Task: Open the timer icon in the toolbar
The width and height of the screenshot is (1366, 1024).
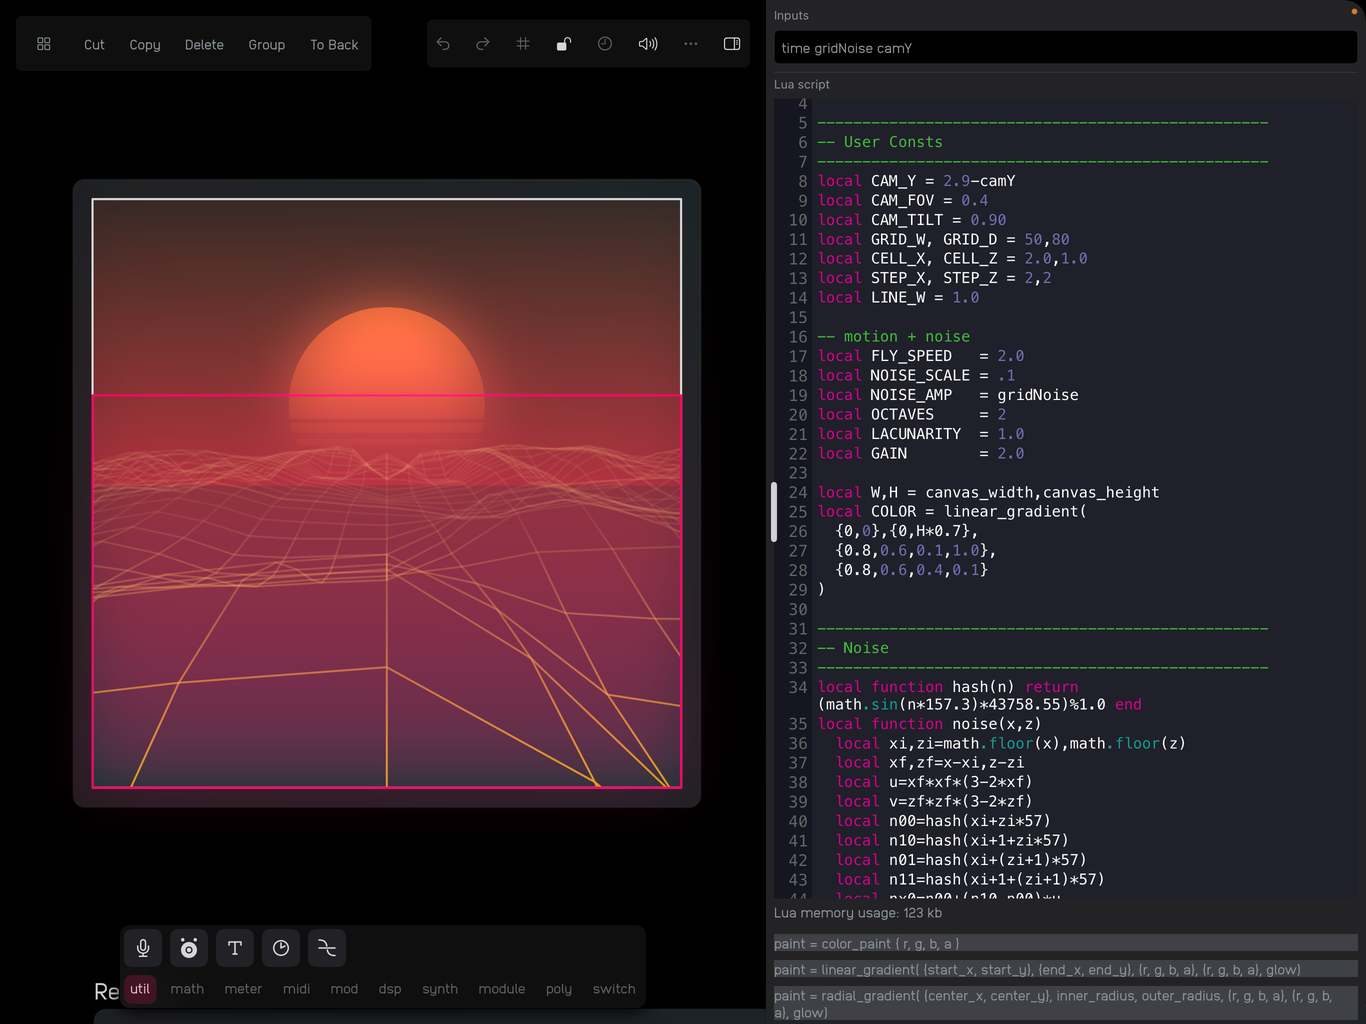Action: coord(605,43)
